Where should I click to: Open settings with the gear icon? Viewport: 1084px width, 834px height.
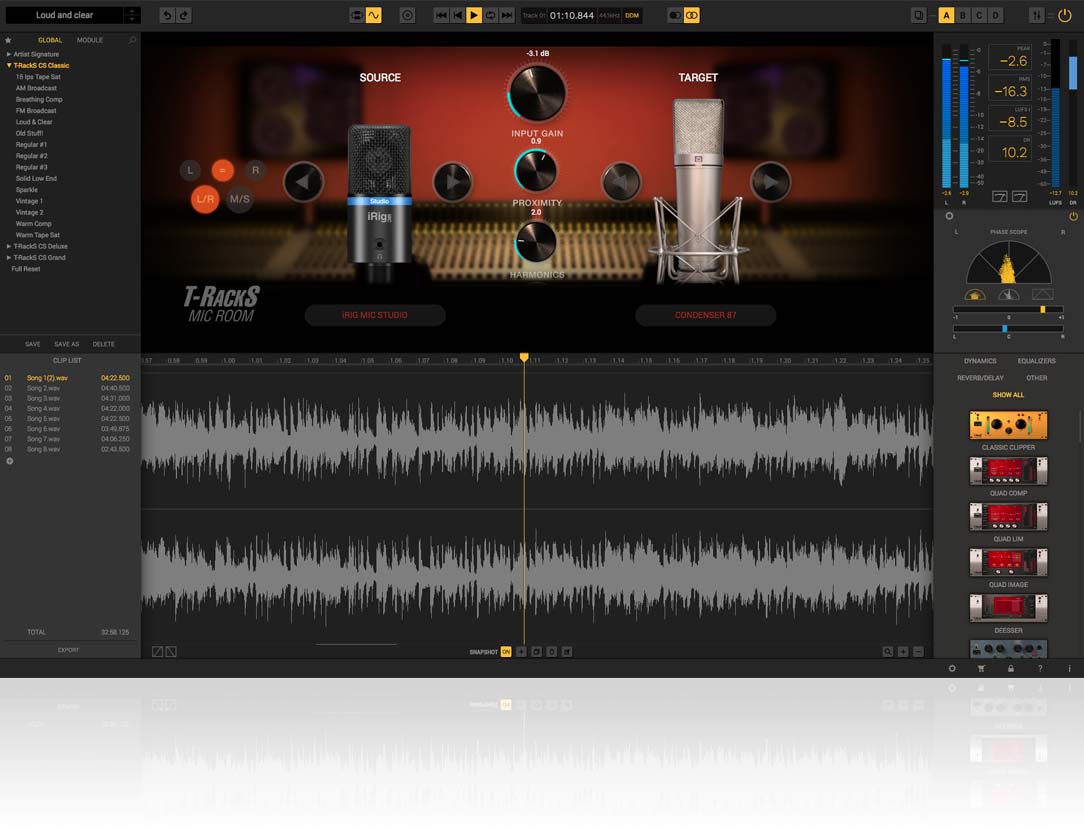(952, 668)
